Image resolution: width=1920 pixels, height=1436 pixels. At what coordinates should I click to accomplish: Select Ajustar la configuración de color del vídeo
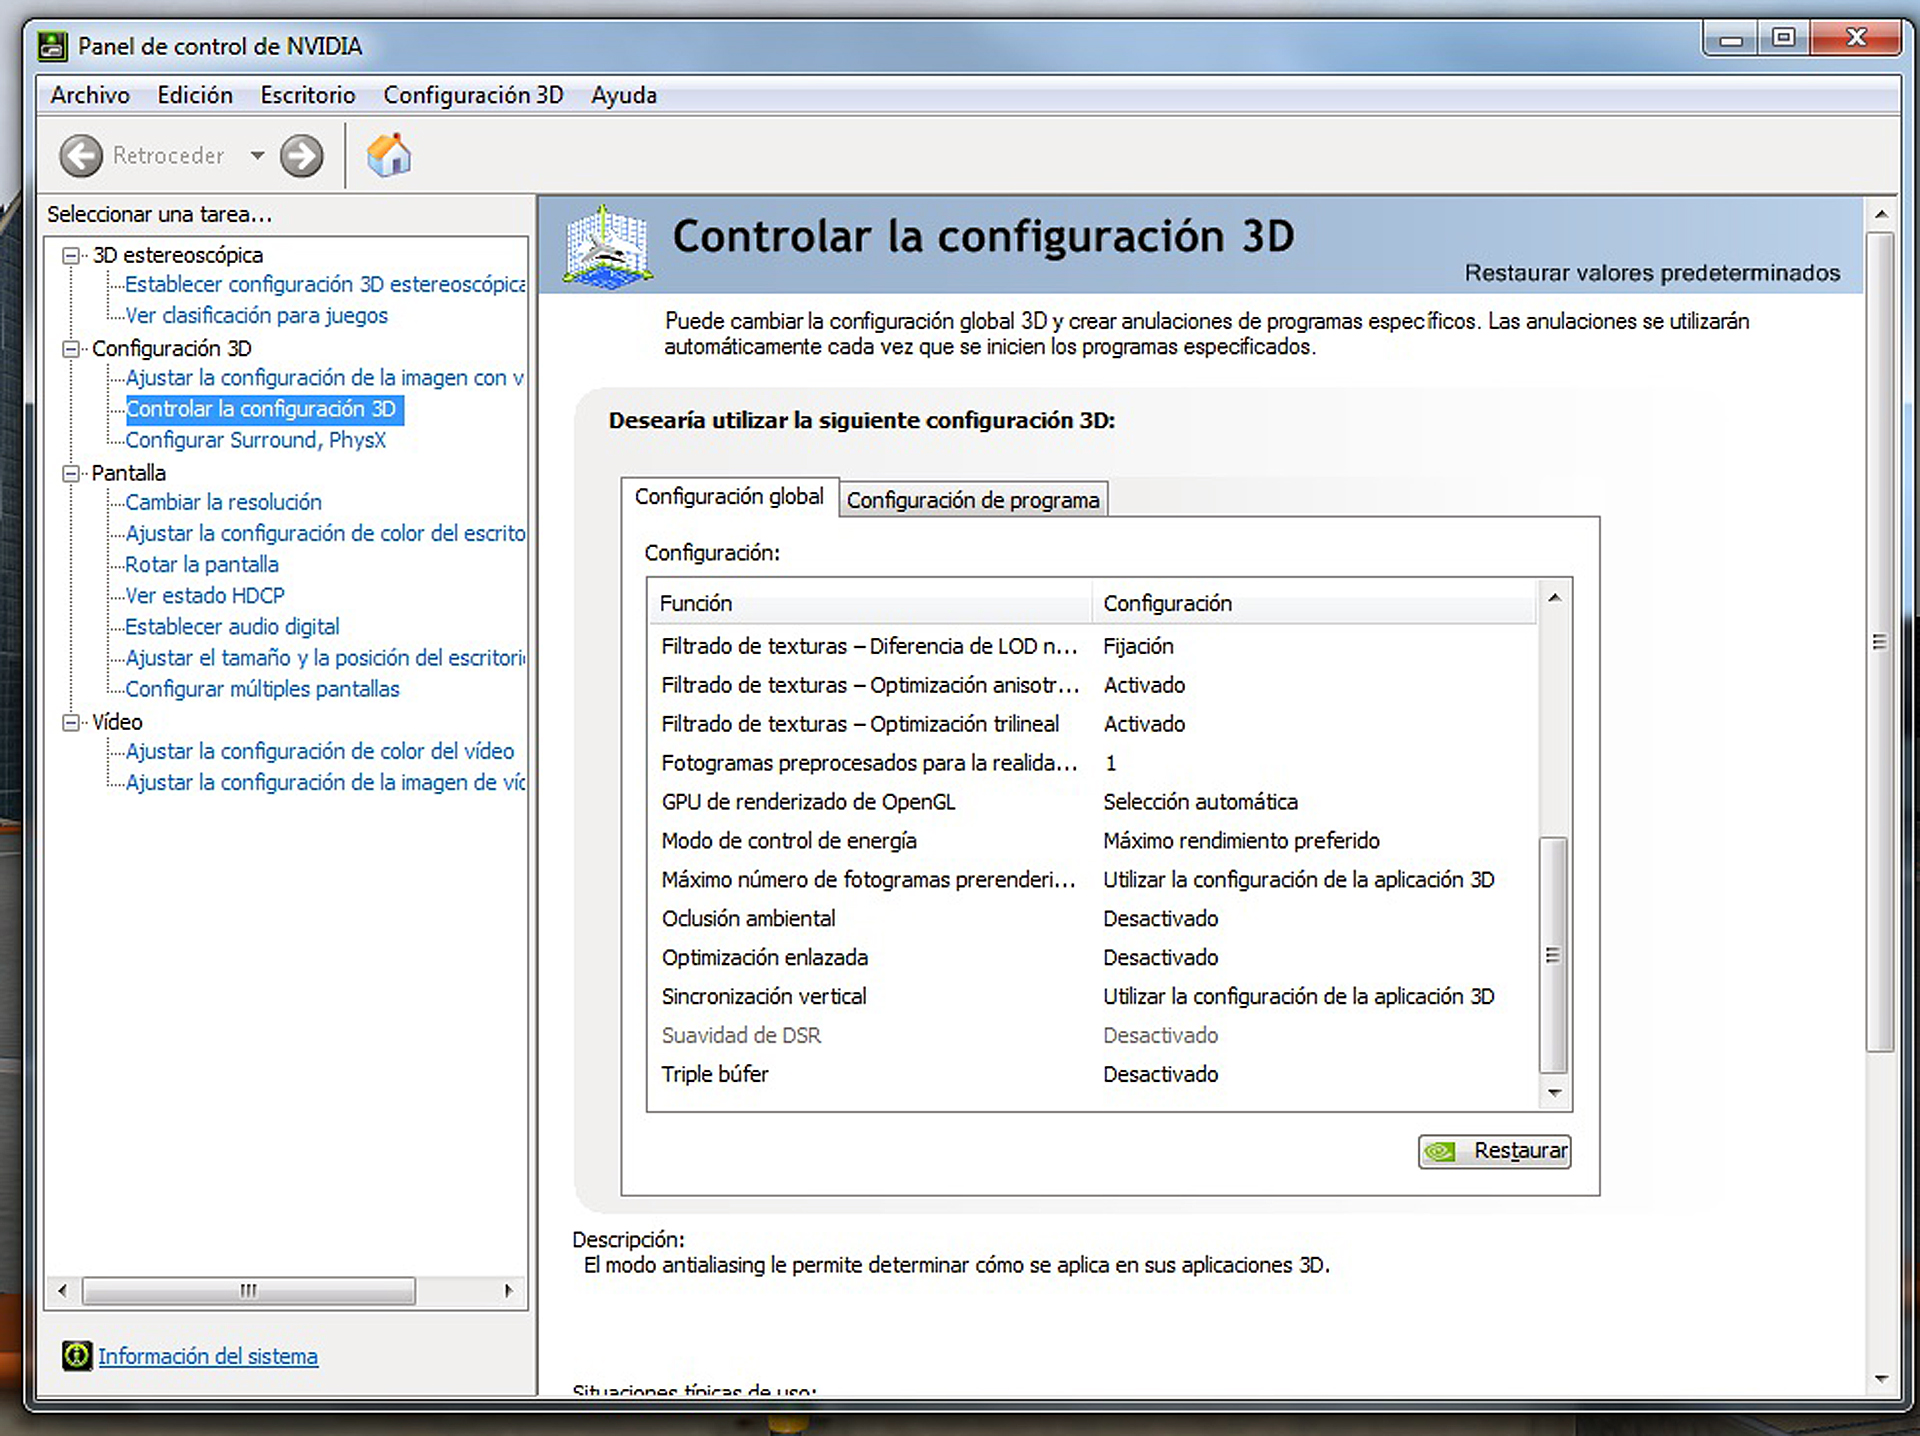pos(320,751)
